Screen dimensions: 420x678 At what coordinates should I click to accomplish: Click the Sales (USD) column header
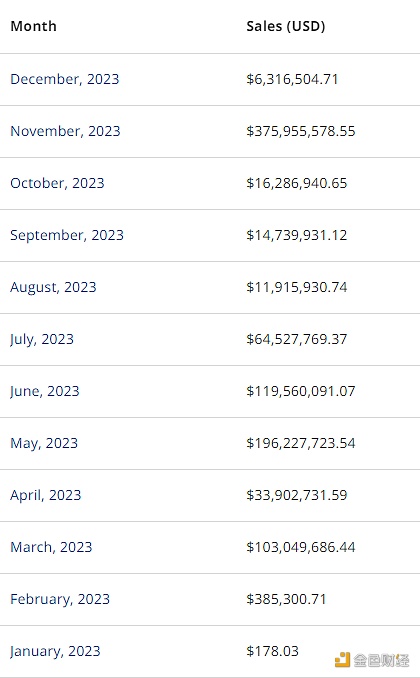point(285,26)
